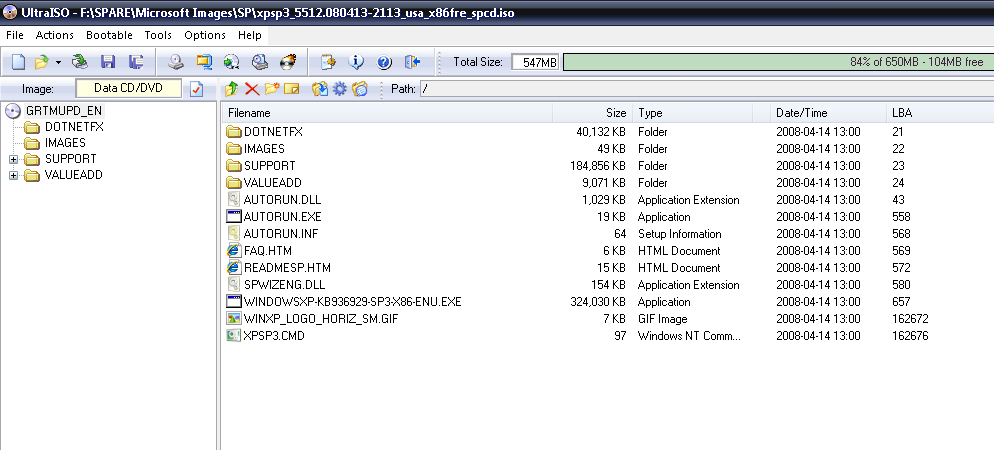The height and width of the screenshot is (450, 994).
Task: Expand the VALUEADD folder tree node
Action: (x=13, y=176)
